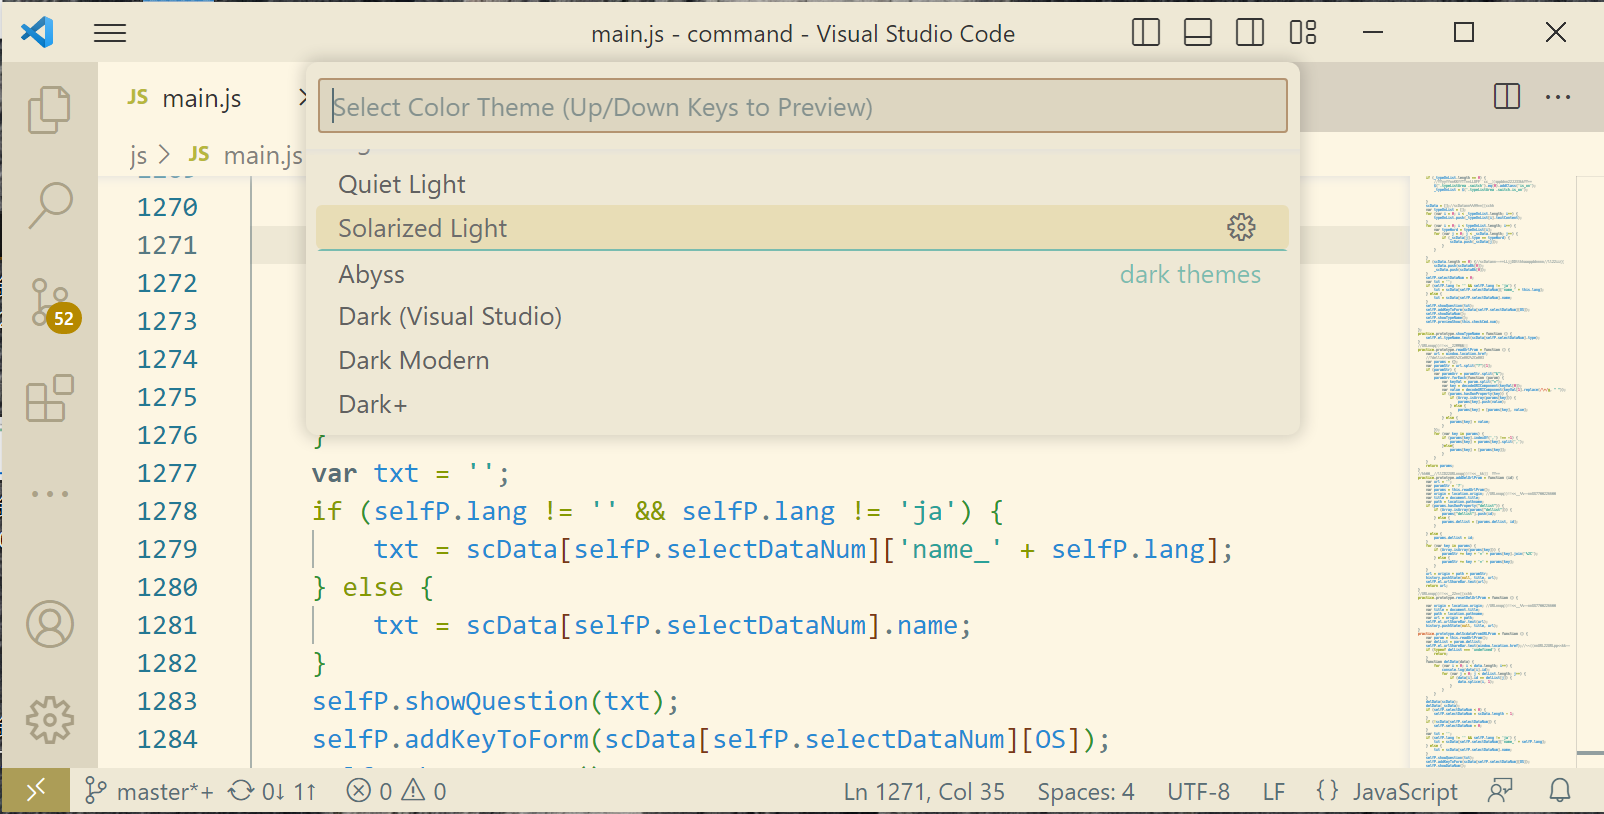1604x814 pixels.
Task: Open notifications bell
Action: click(1560, 791)
